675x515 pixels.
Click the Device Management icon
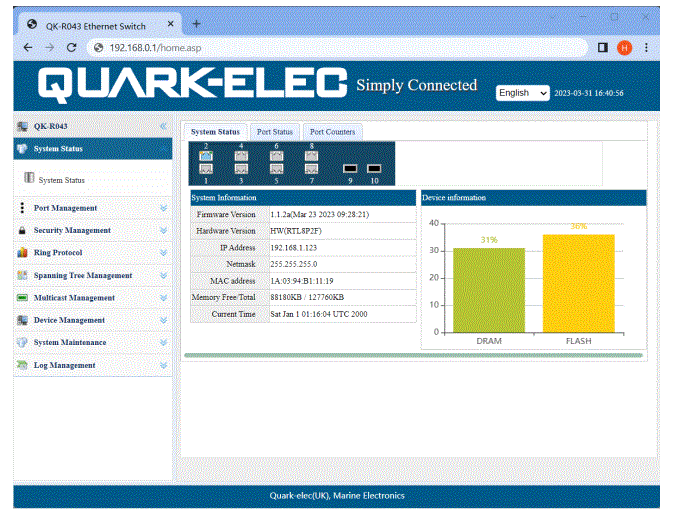22,320
